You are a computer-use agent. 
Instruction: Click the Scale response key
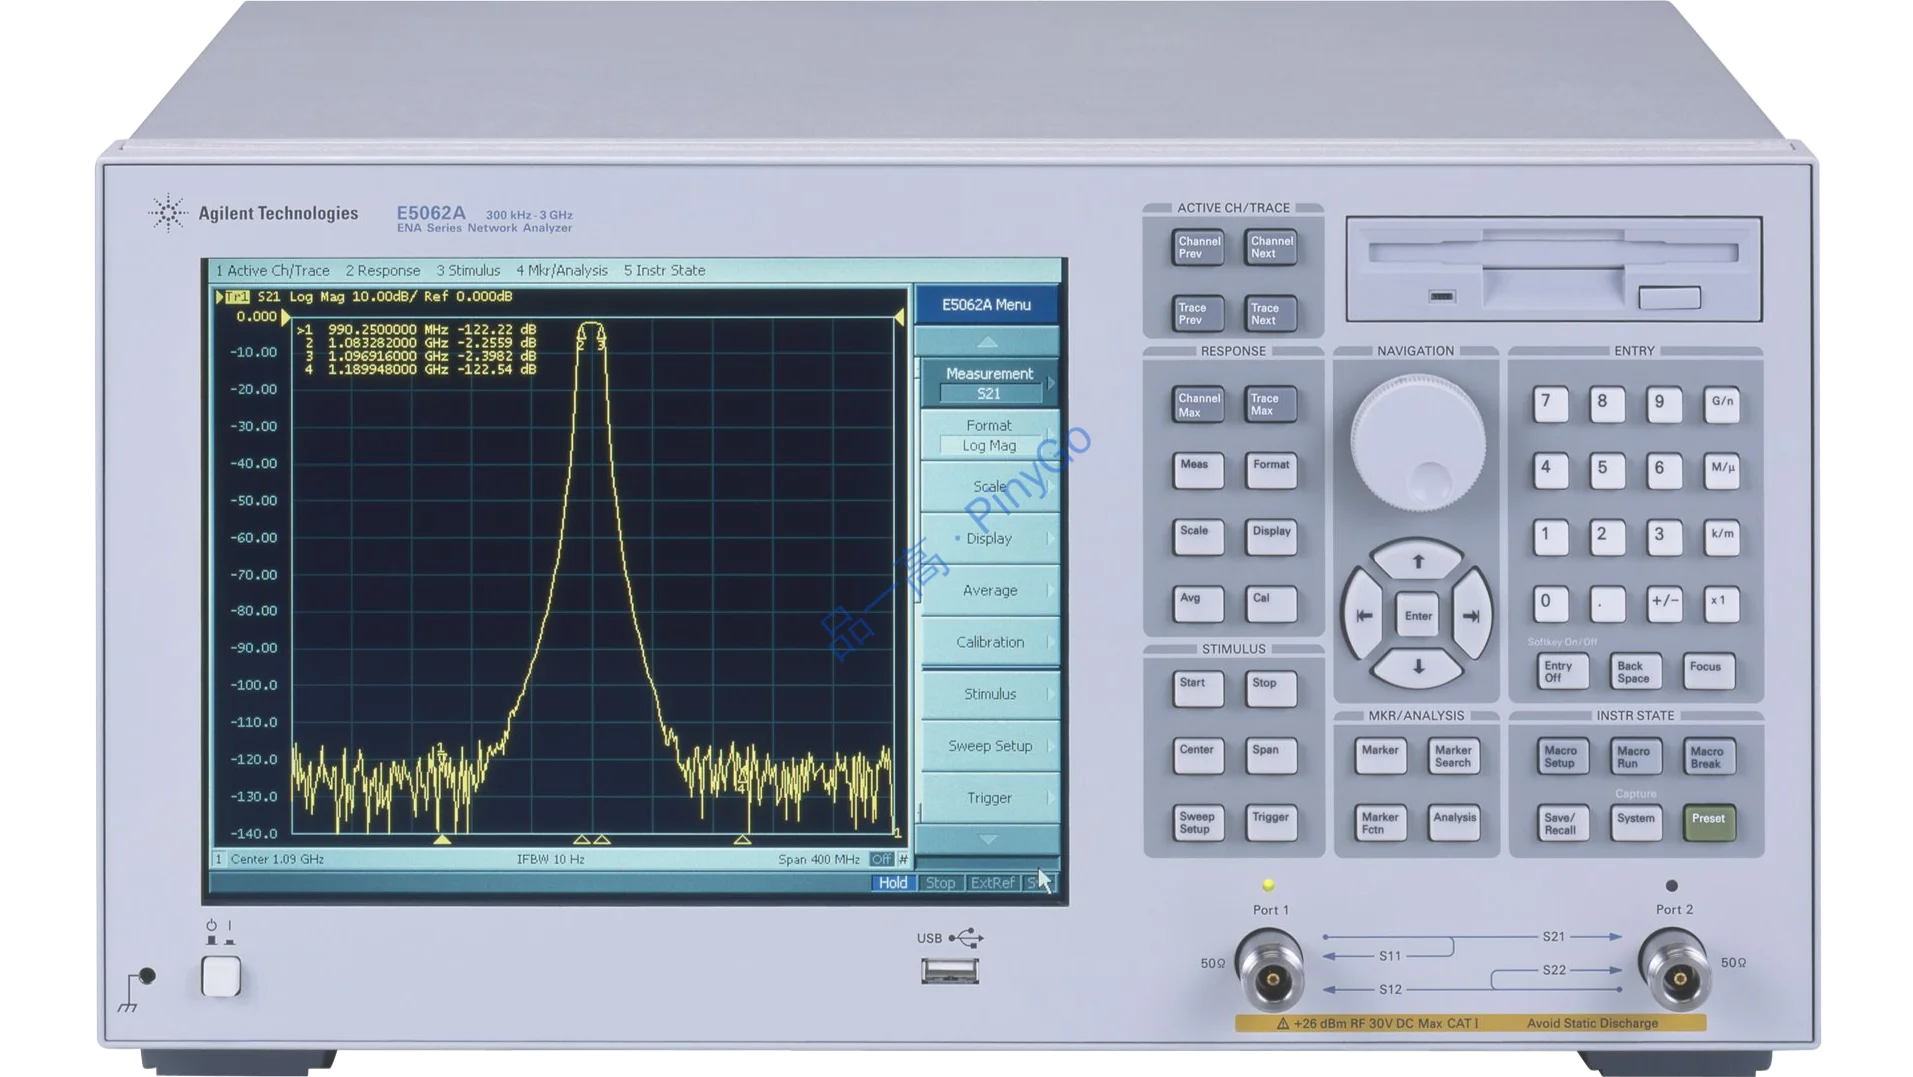(x=1198, y=538)
